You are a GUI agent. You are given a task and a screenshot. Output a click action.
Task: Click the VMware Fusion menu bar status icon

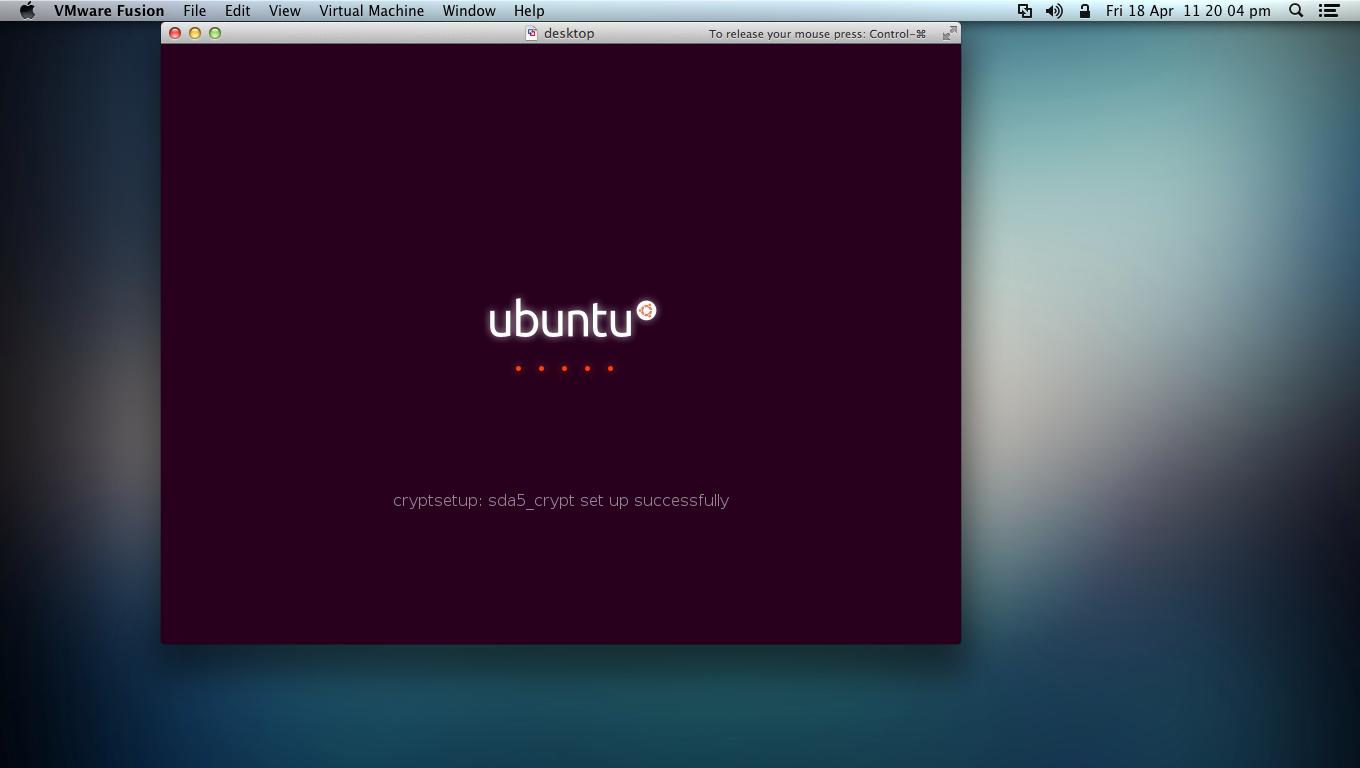tap(1025, 11)
